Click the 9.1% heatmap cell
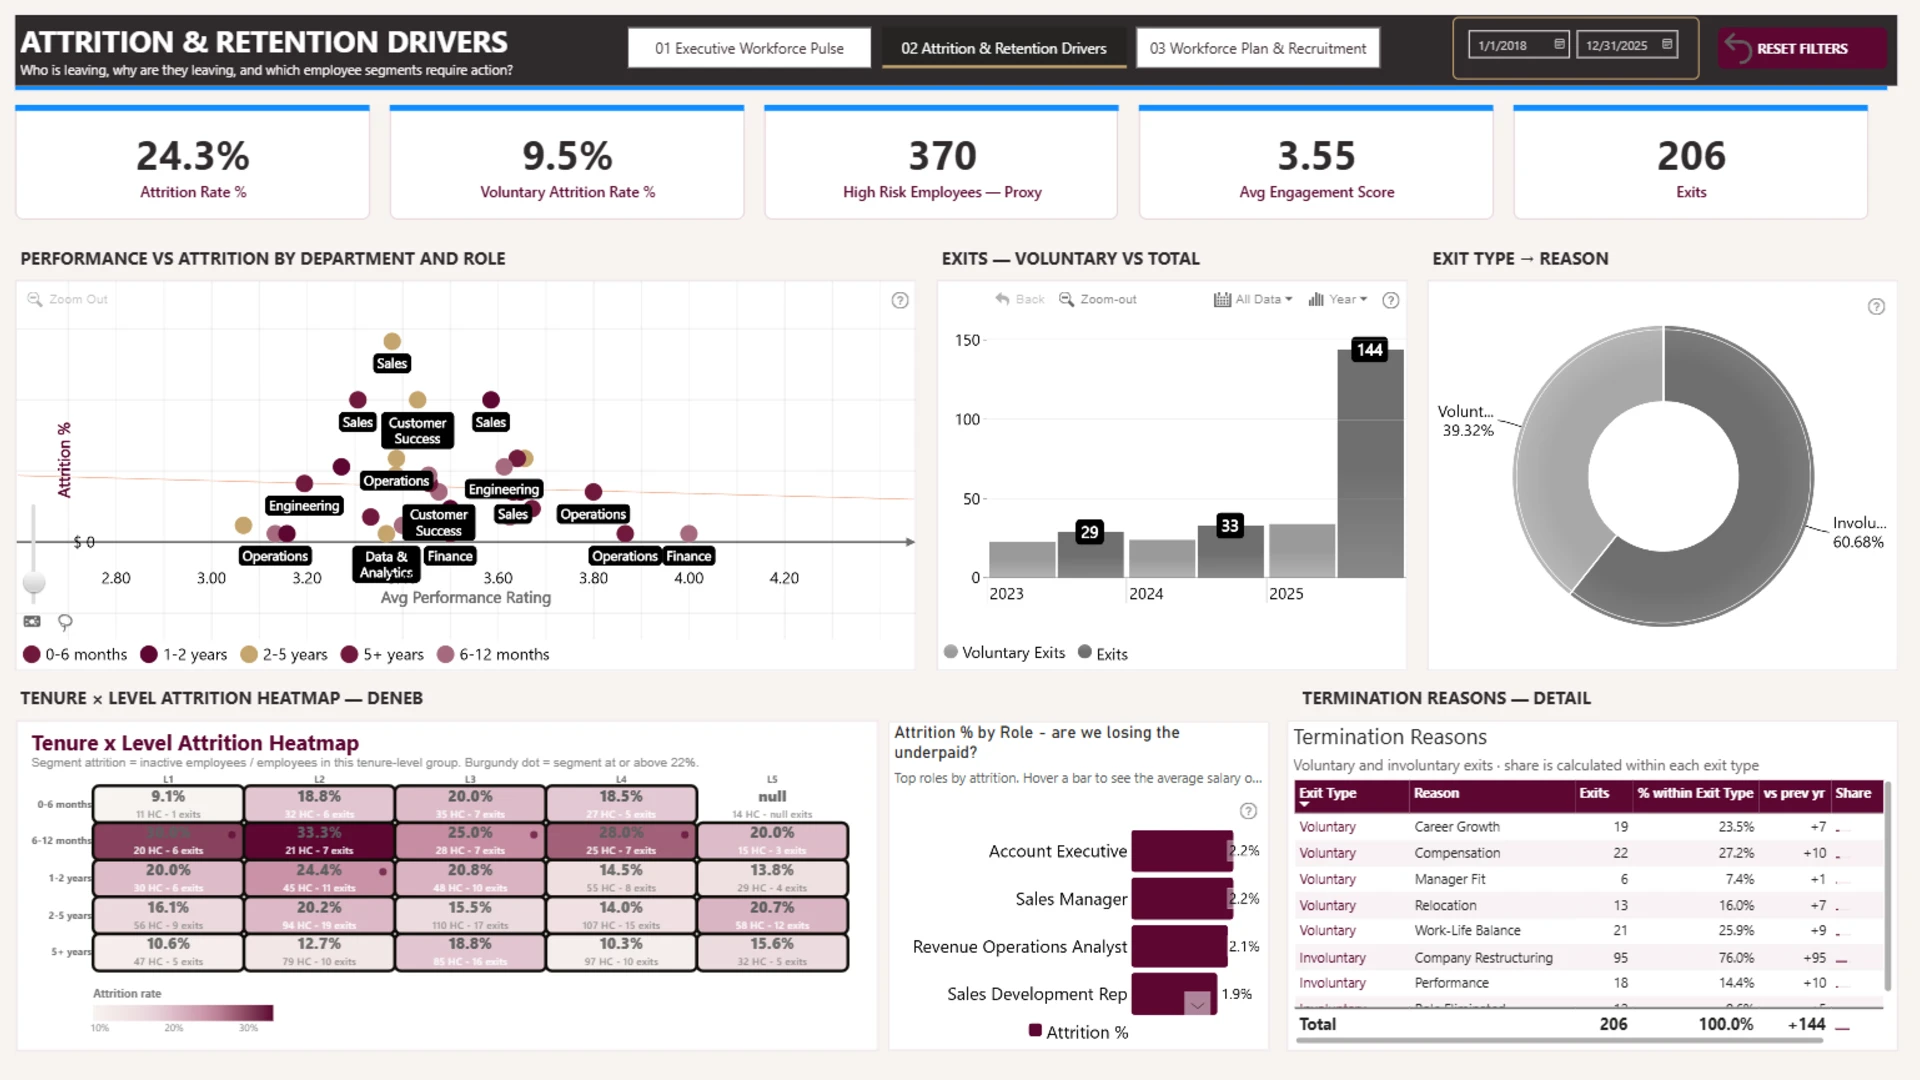 click(x=168, y=804)
